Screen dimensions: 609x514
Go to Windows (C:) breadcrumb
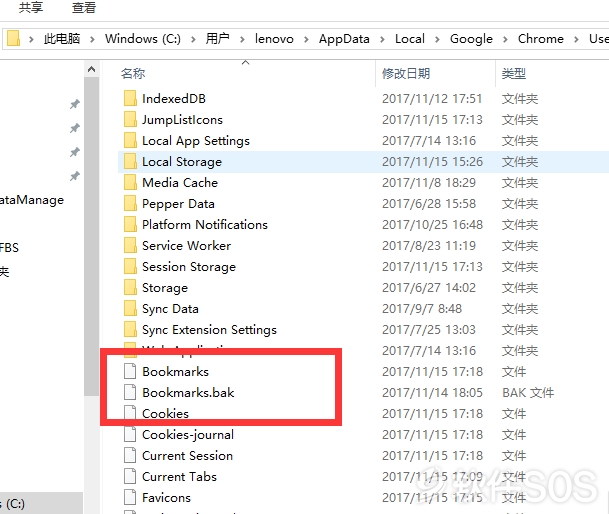click(x=143, y=38)
